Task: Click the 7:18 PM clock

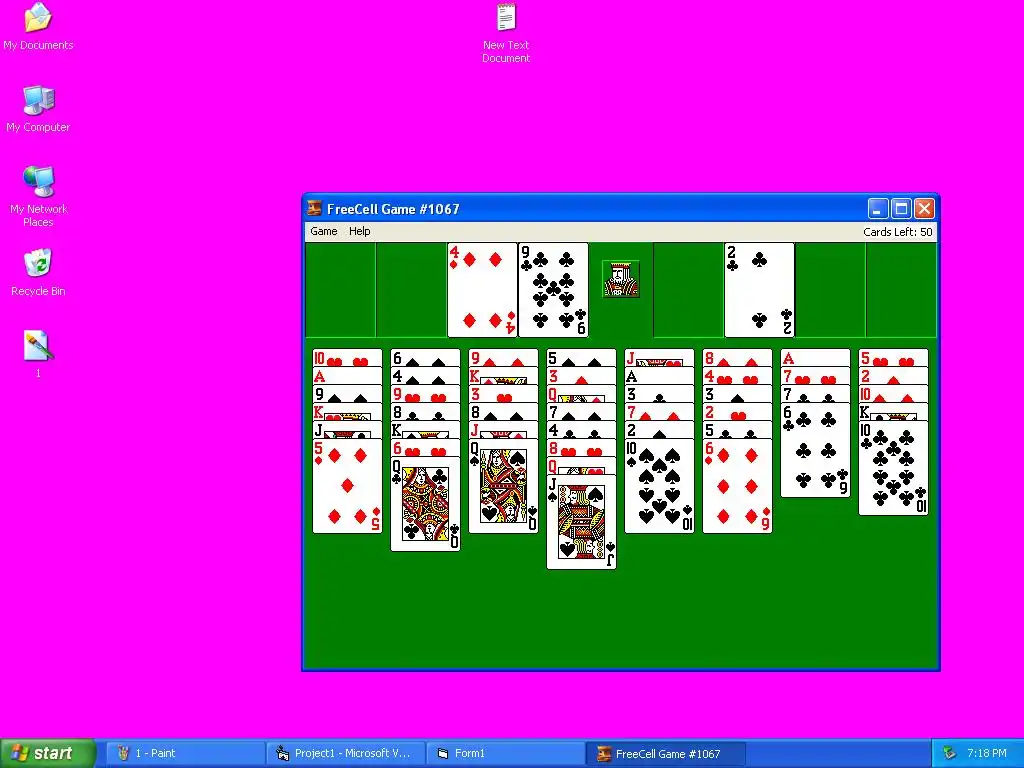Action: 987,753
